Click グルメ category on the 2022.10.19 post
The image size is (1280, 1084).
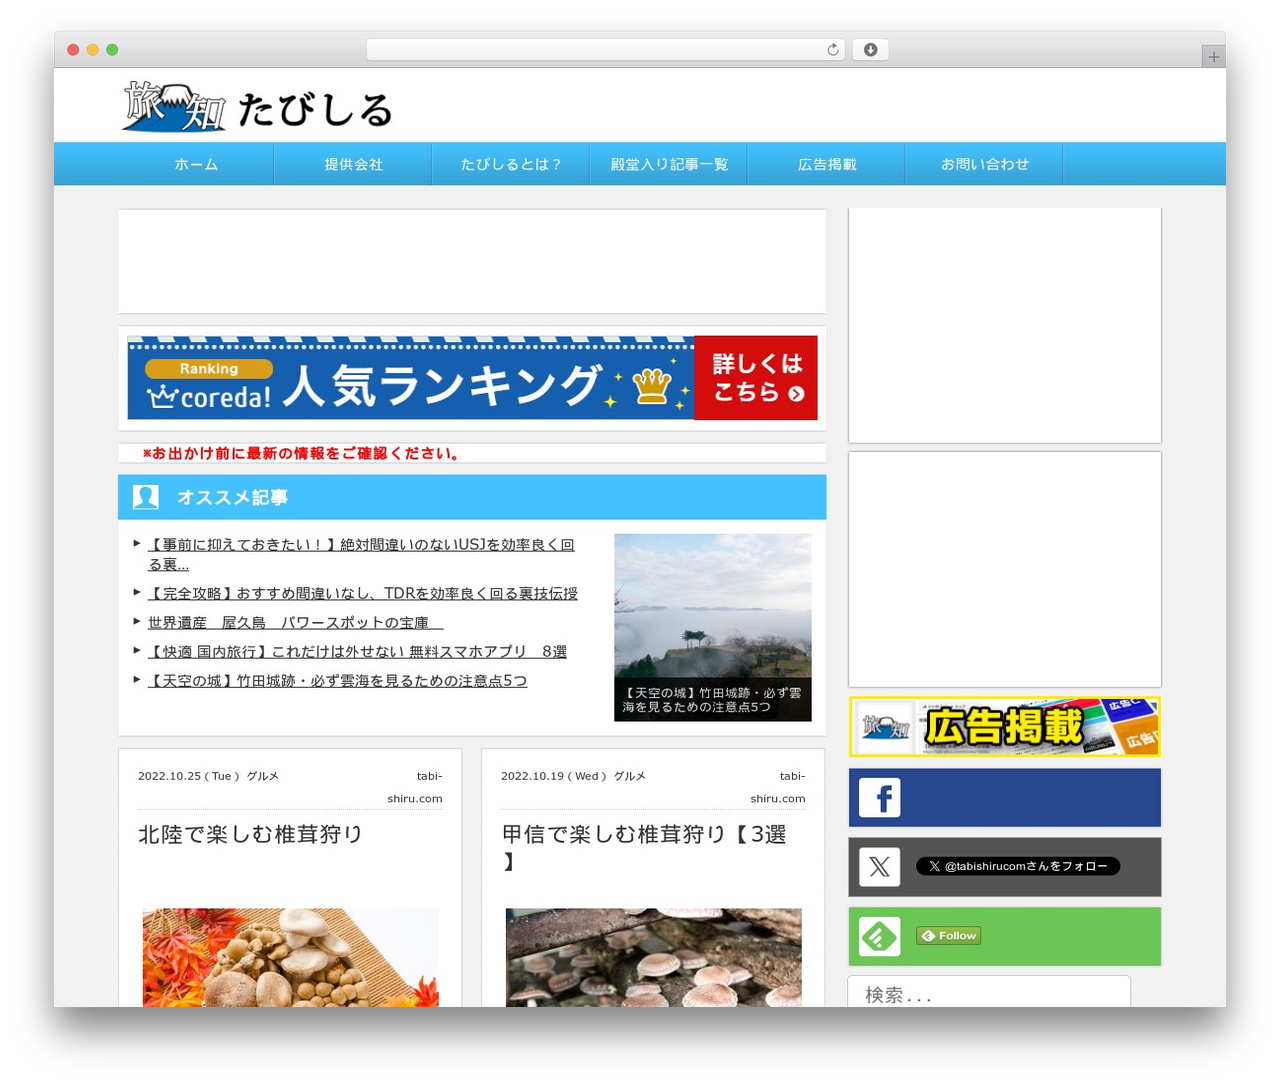coord(630,776)
